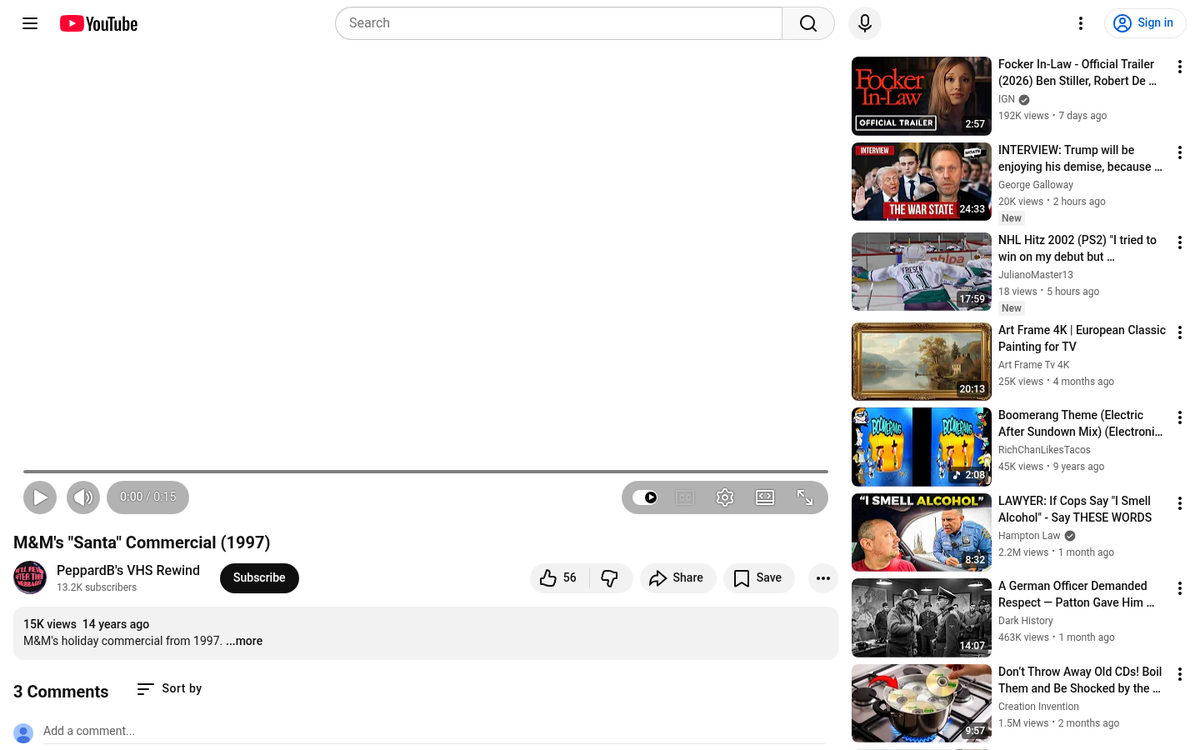This screenshot has height=750, width=1200.
Task: Enable closed captions
Action: pyautogui.click(x=684, y=497)
